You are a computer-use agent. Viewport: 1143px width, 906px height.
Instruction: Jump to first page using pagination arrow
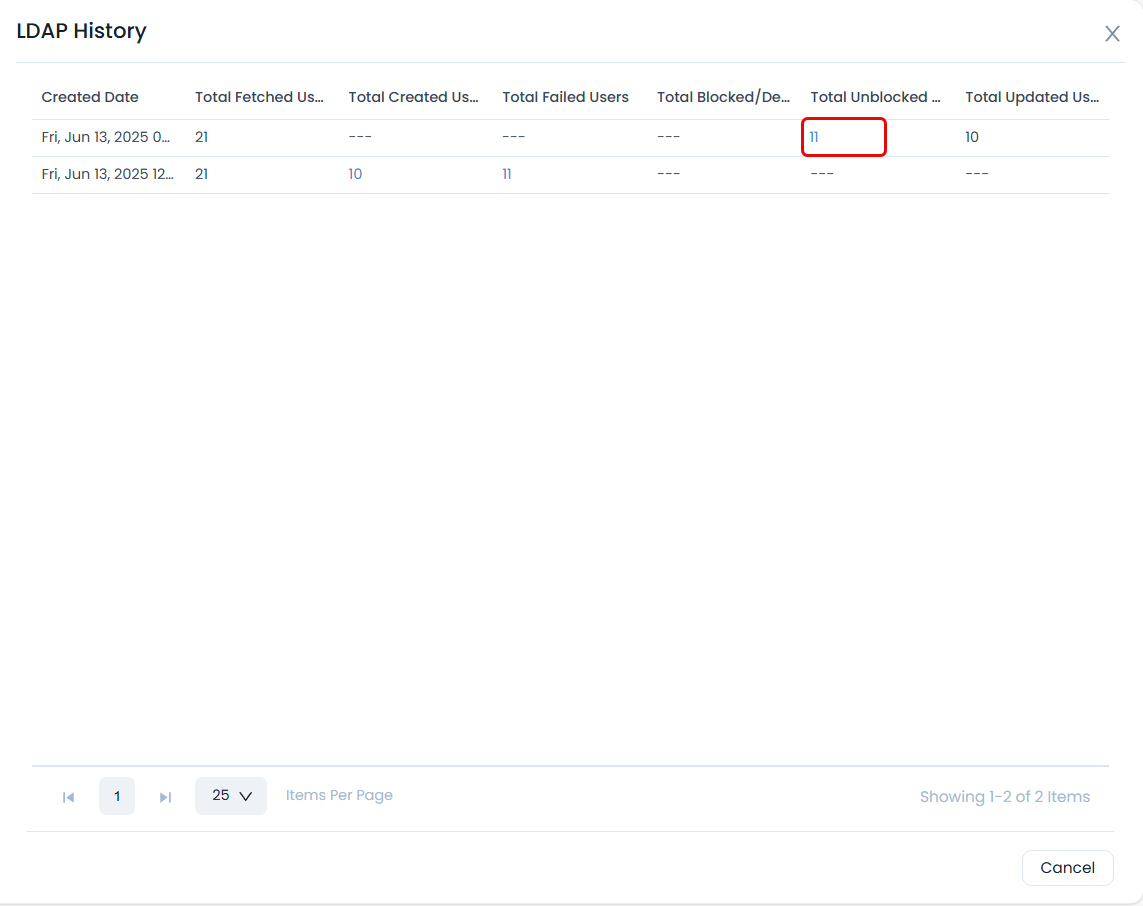[68, 796]
